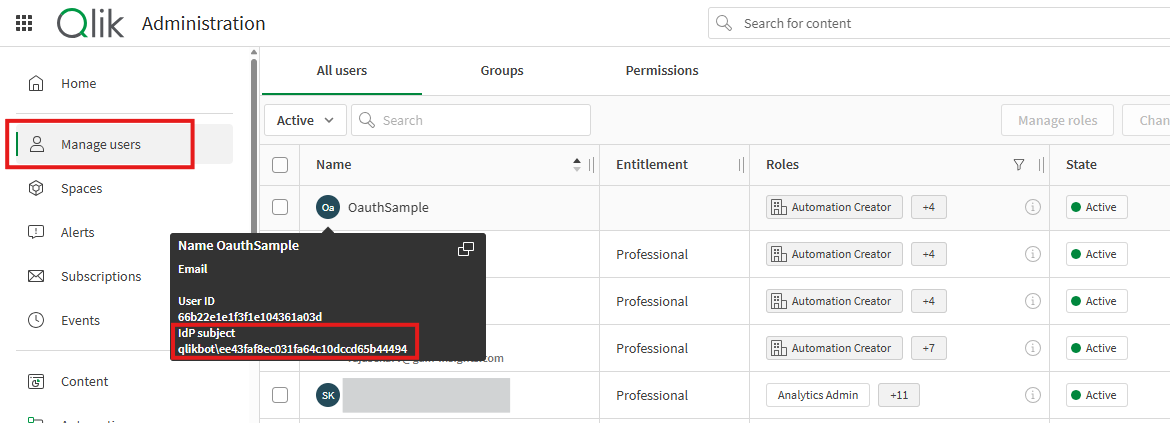Click the State column header
The image size is (1170, 423).
(x=1081, y=165)
